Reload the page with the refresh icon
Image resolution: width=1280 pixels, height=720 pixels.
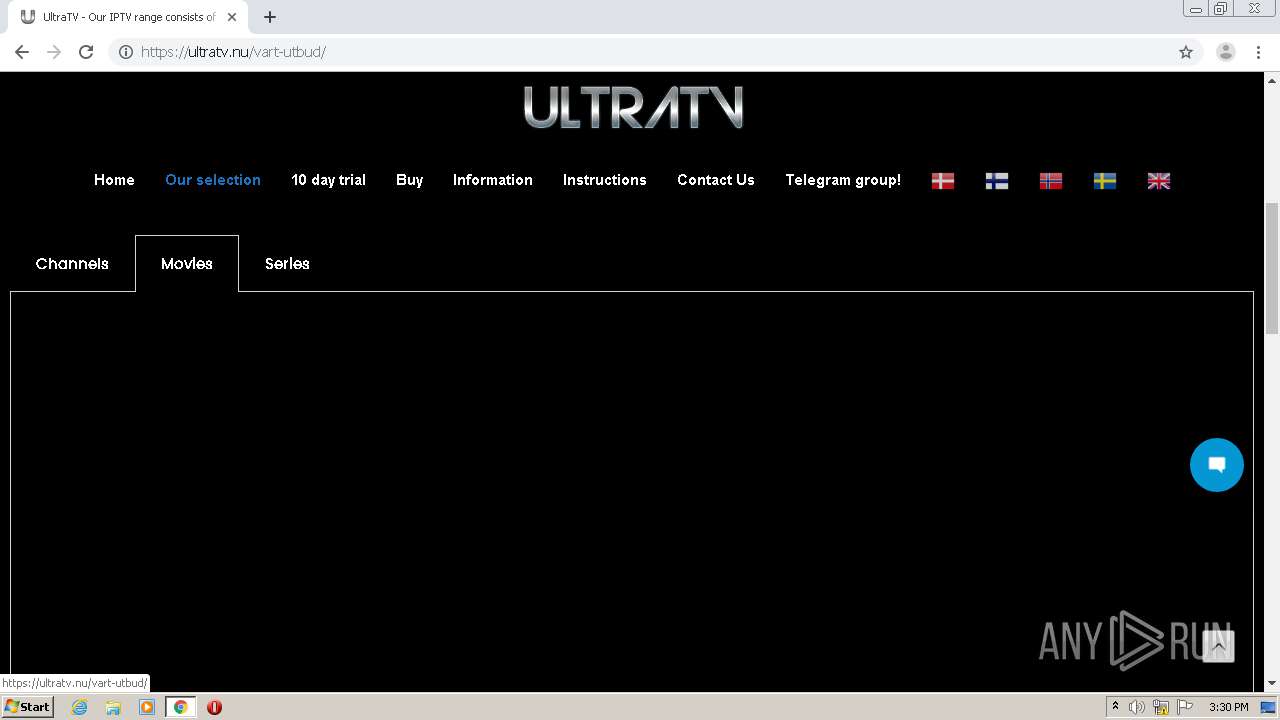click(86, 52)
